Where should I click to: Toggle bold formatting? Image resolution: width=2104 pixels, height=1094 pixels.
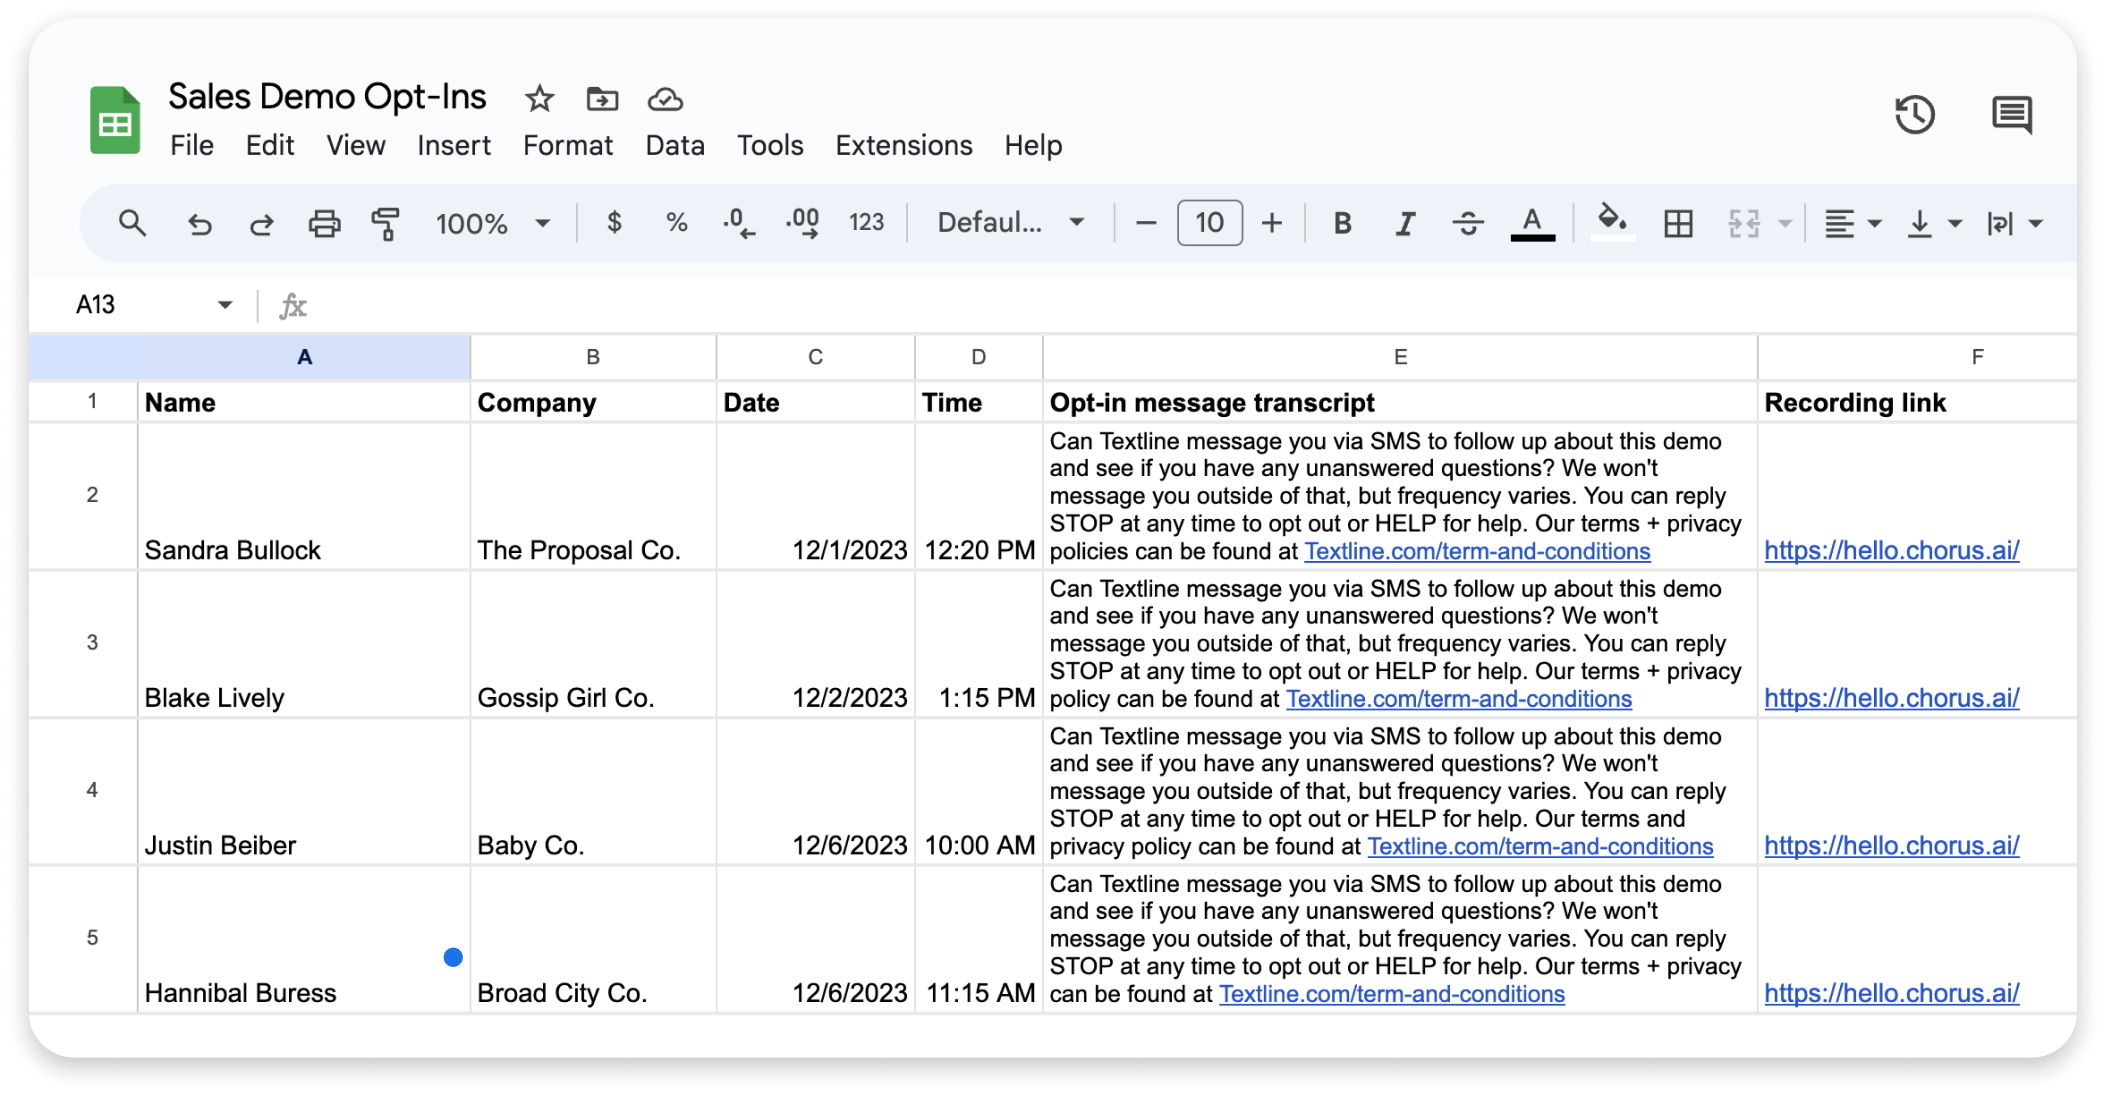tap(1342, 222)
